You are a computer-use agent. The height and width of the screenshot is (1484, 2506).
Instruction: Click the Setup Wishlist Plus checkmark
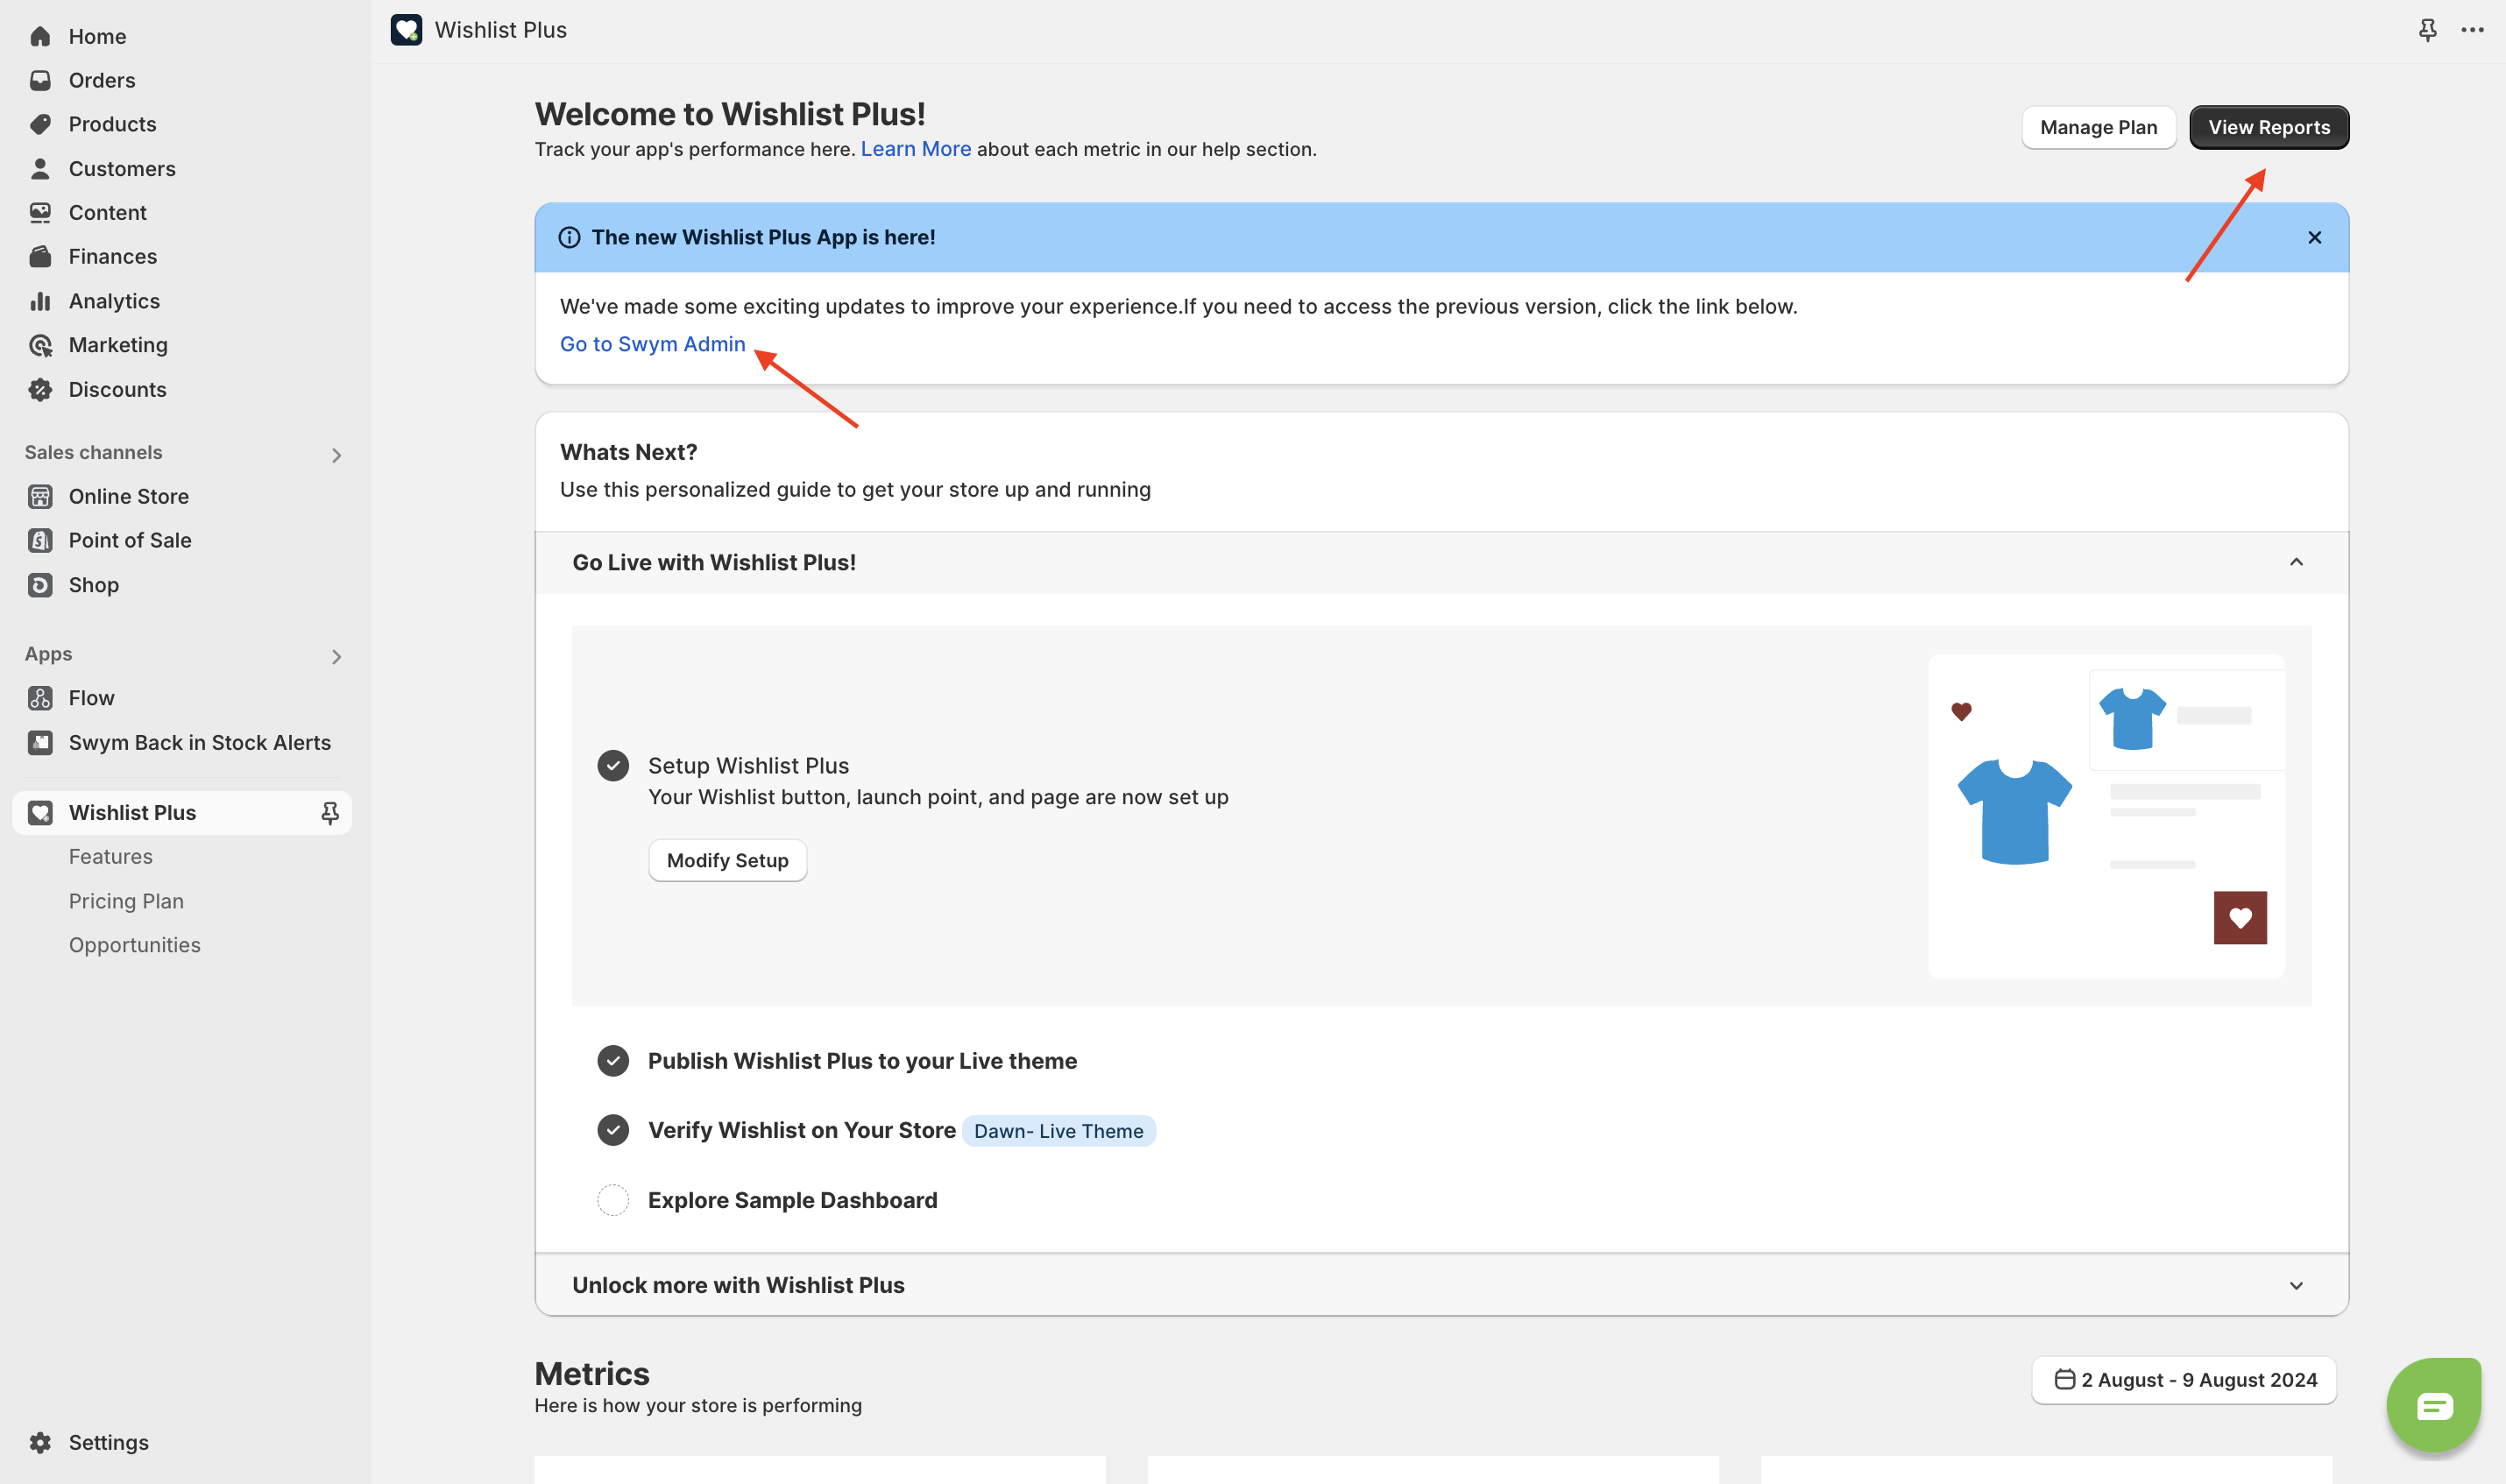coord(613,766)
